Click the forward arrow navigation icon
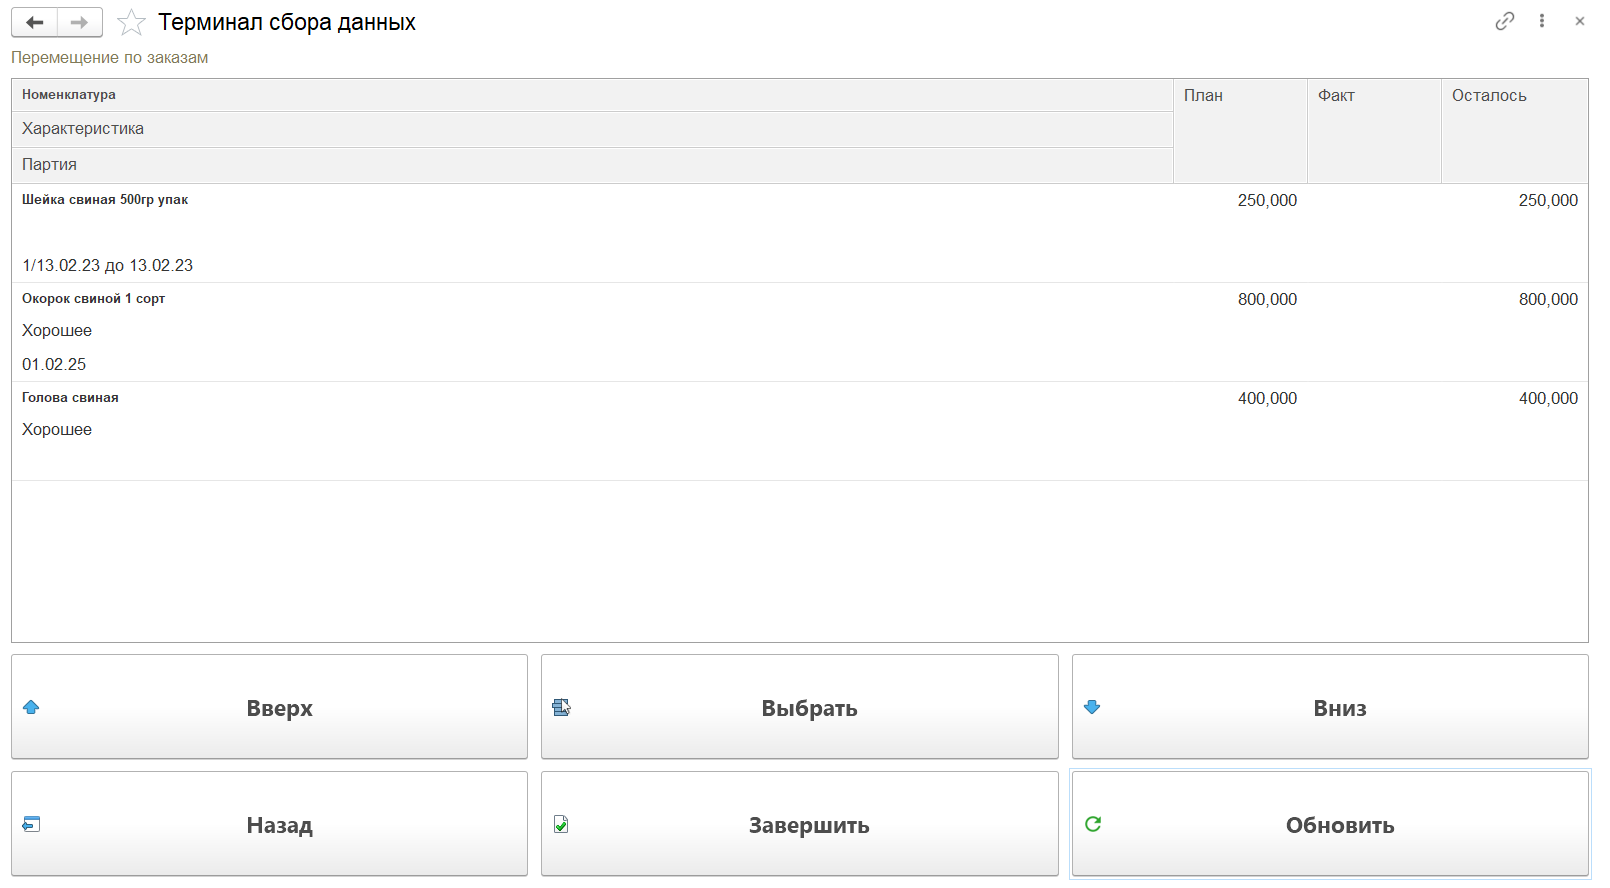The width and height of the screenshot is (1610, 888). pos(80,22)
